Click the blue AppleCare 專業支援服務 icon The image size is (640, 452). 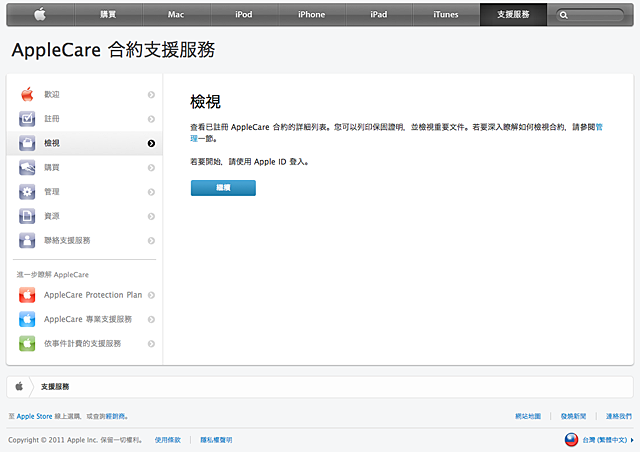click(x=27, y=319)
